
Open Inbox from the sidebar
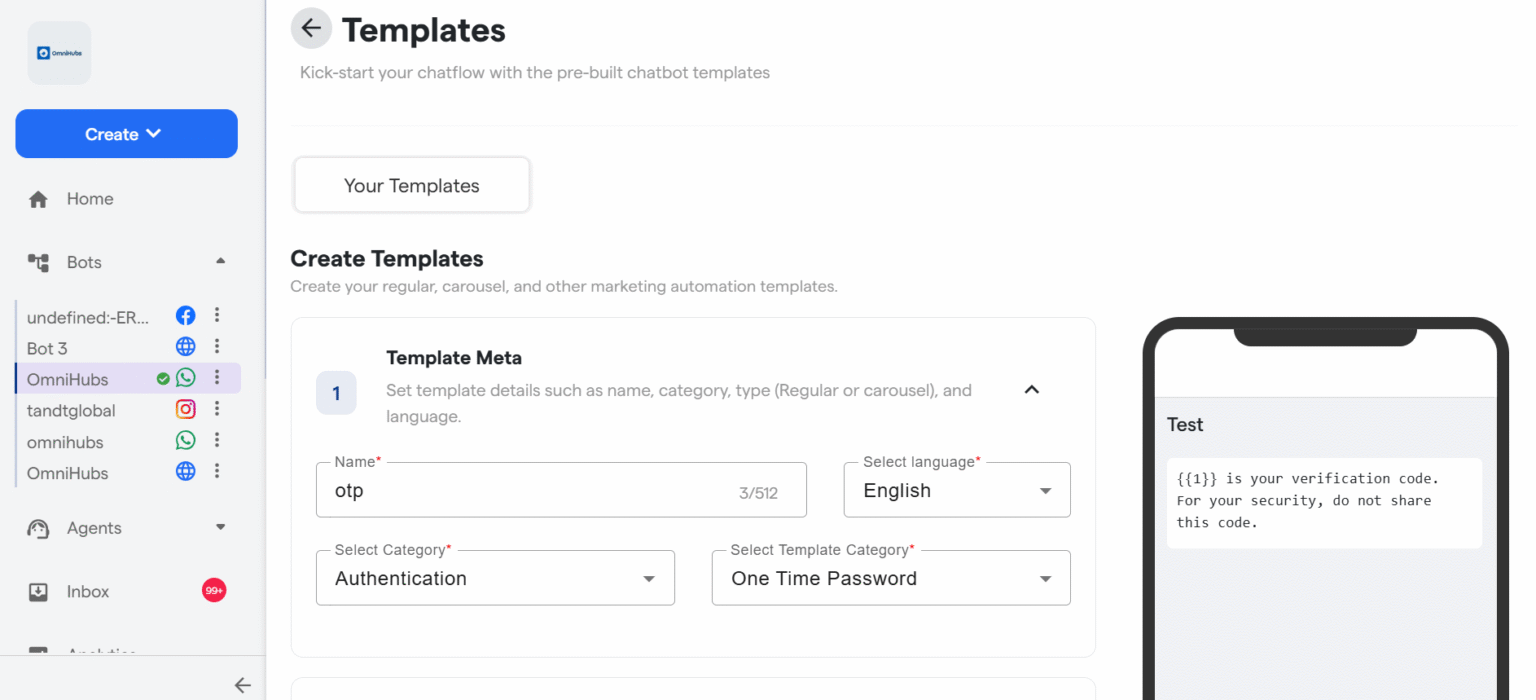coord(88,592)
